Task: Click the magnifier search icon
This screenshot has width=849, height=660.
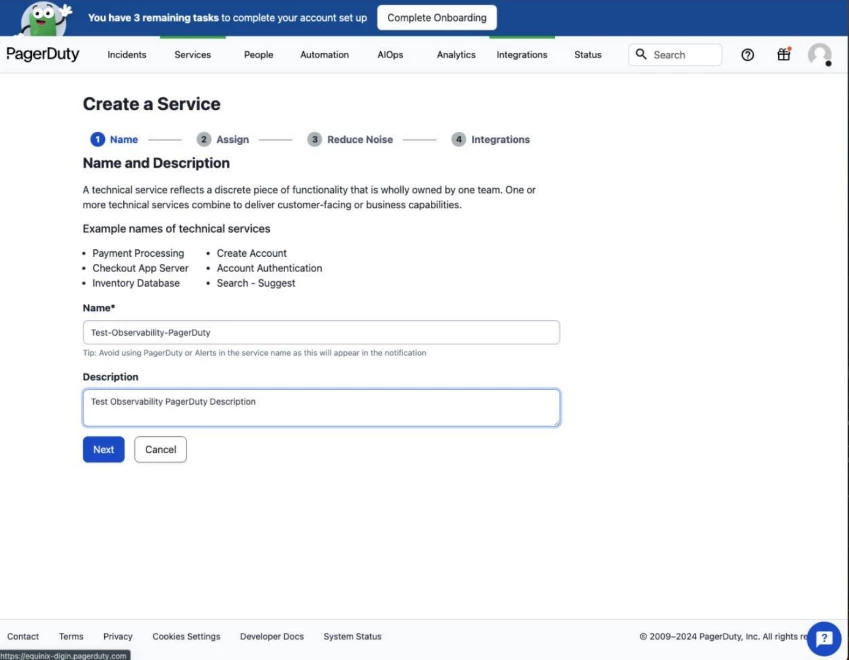Action: click(641, 54)
